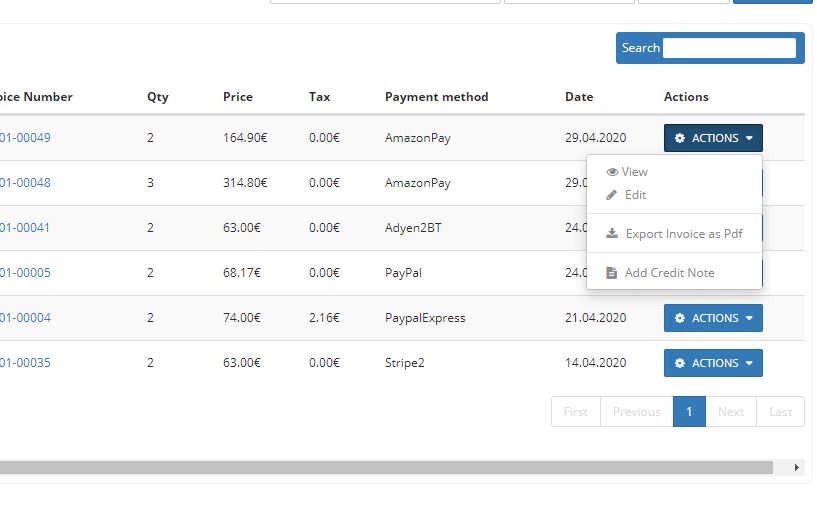Sort by Date column header
This screenshot has width=817, height=526.
(579, 97)
